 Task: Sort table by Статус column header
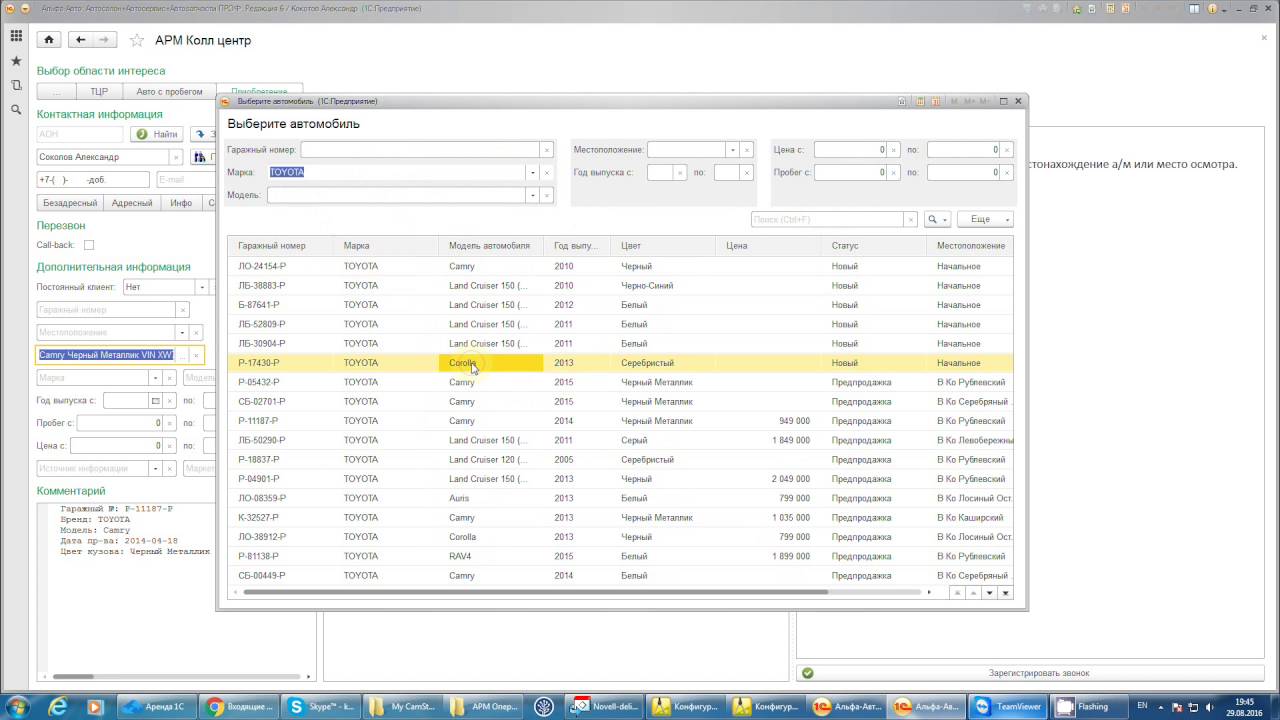point(874,246)
